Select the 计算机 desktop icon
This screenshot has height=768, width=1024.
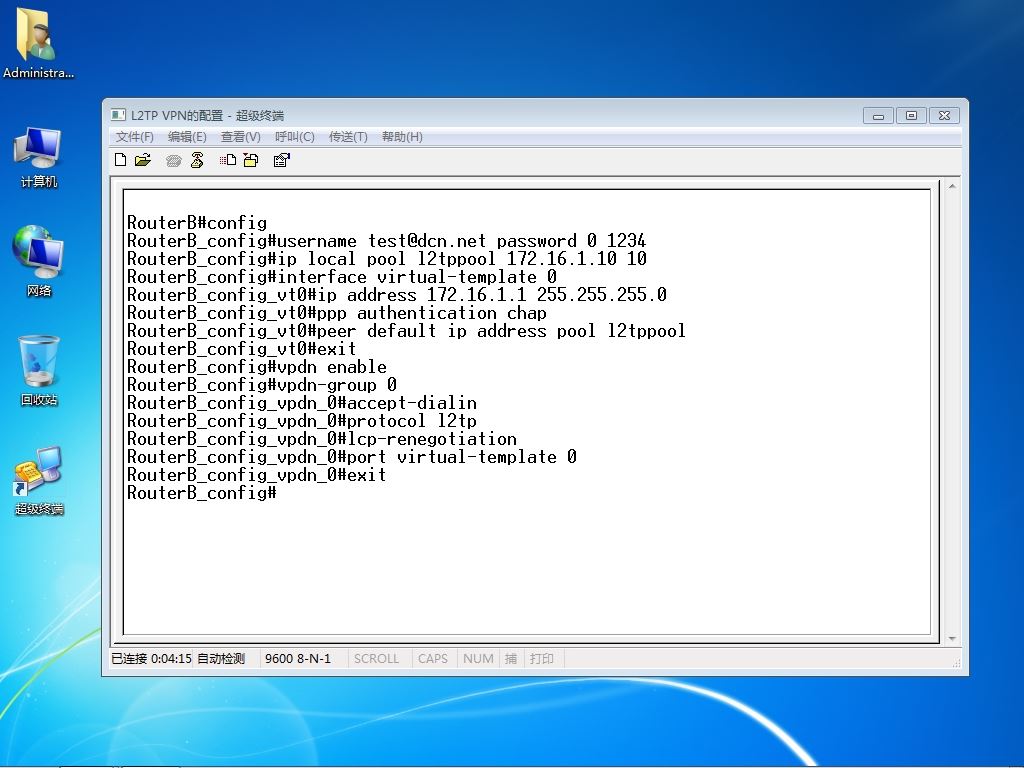[x=39, y=158]
